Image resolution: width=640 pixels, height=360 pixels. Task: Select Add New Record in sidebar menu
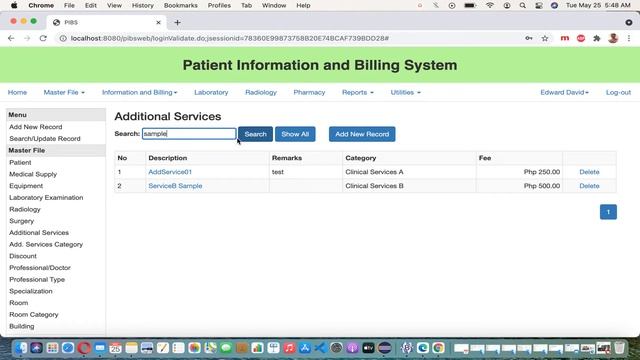point(36,127)
